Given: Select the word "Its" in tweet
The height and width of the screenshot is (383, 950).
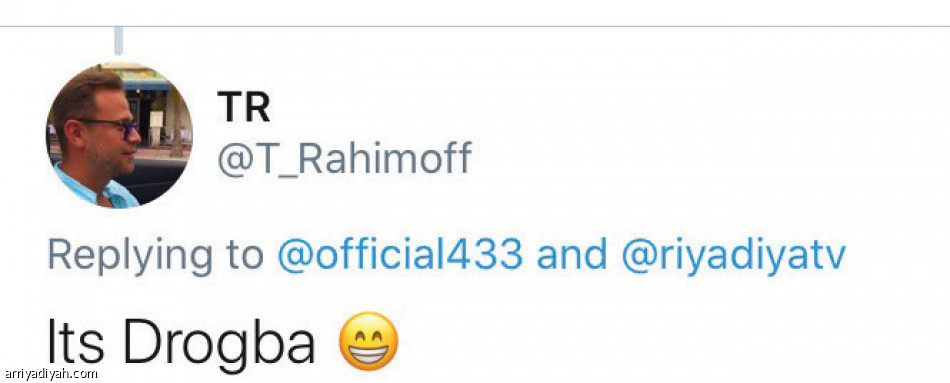Looking at the screenshot, I should pyautogui.click(x=76, y=342).
